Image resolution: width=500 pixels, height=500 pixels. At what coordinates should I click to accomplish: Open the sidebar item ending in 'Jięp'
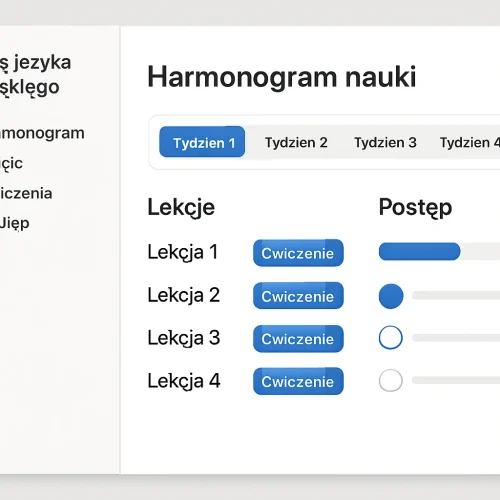15,223
